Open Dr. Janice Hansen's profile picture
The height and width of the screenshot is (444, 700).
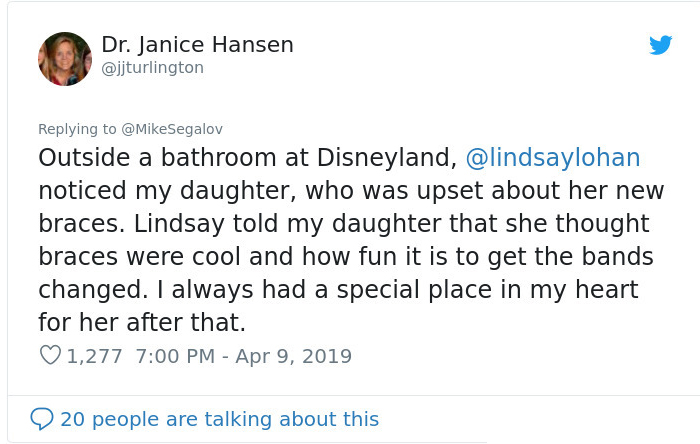[65, 59]
